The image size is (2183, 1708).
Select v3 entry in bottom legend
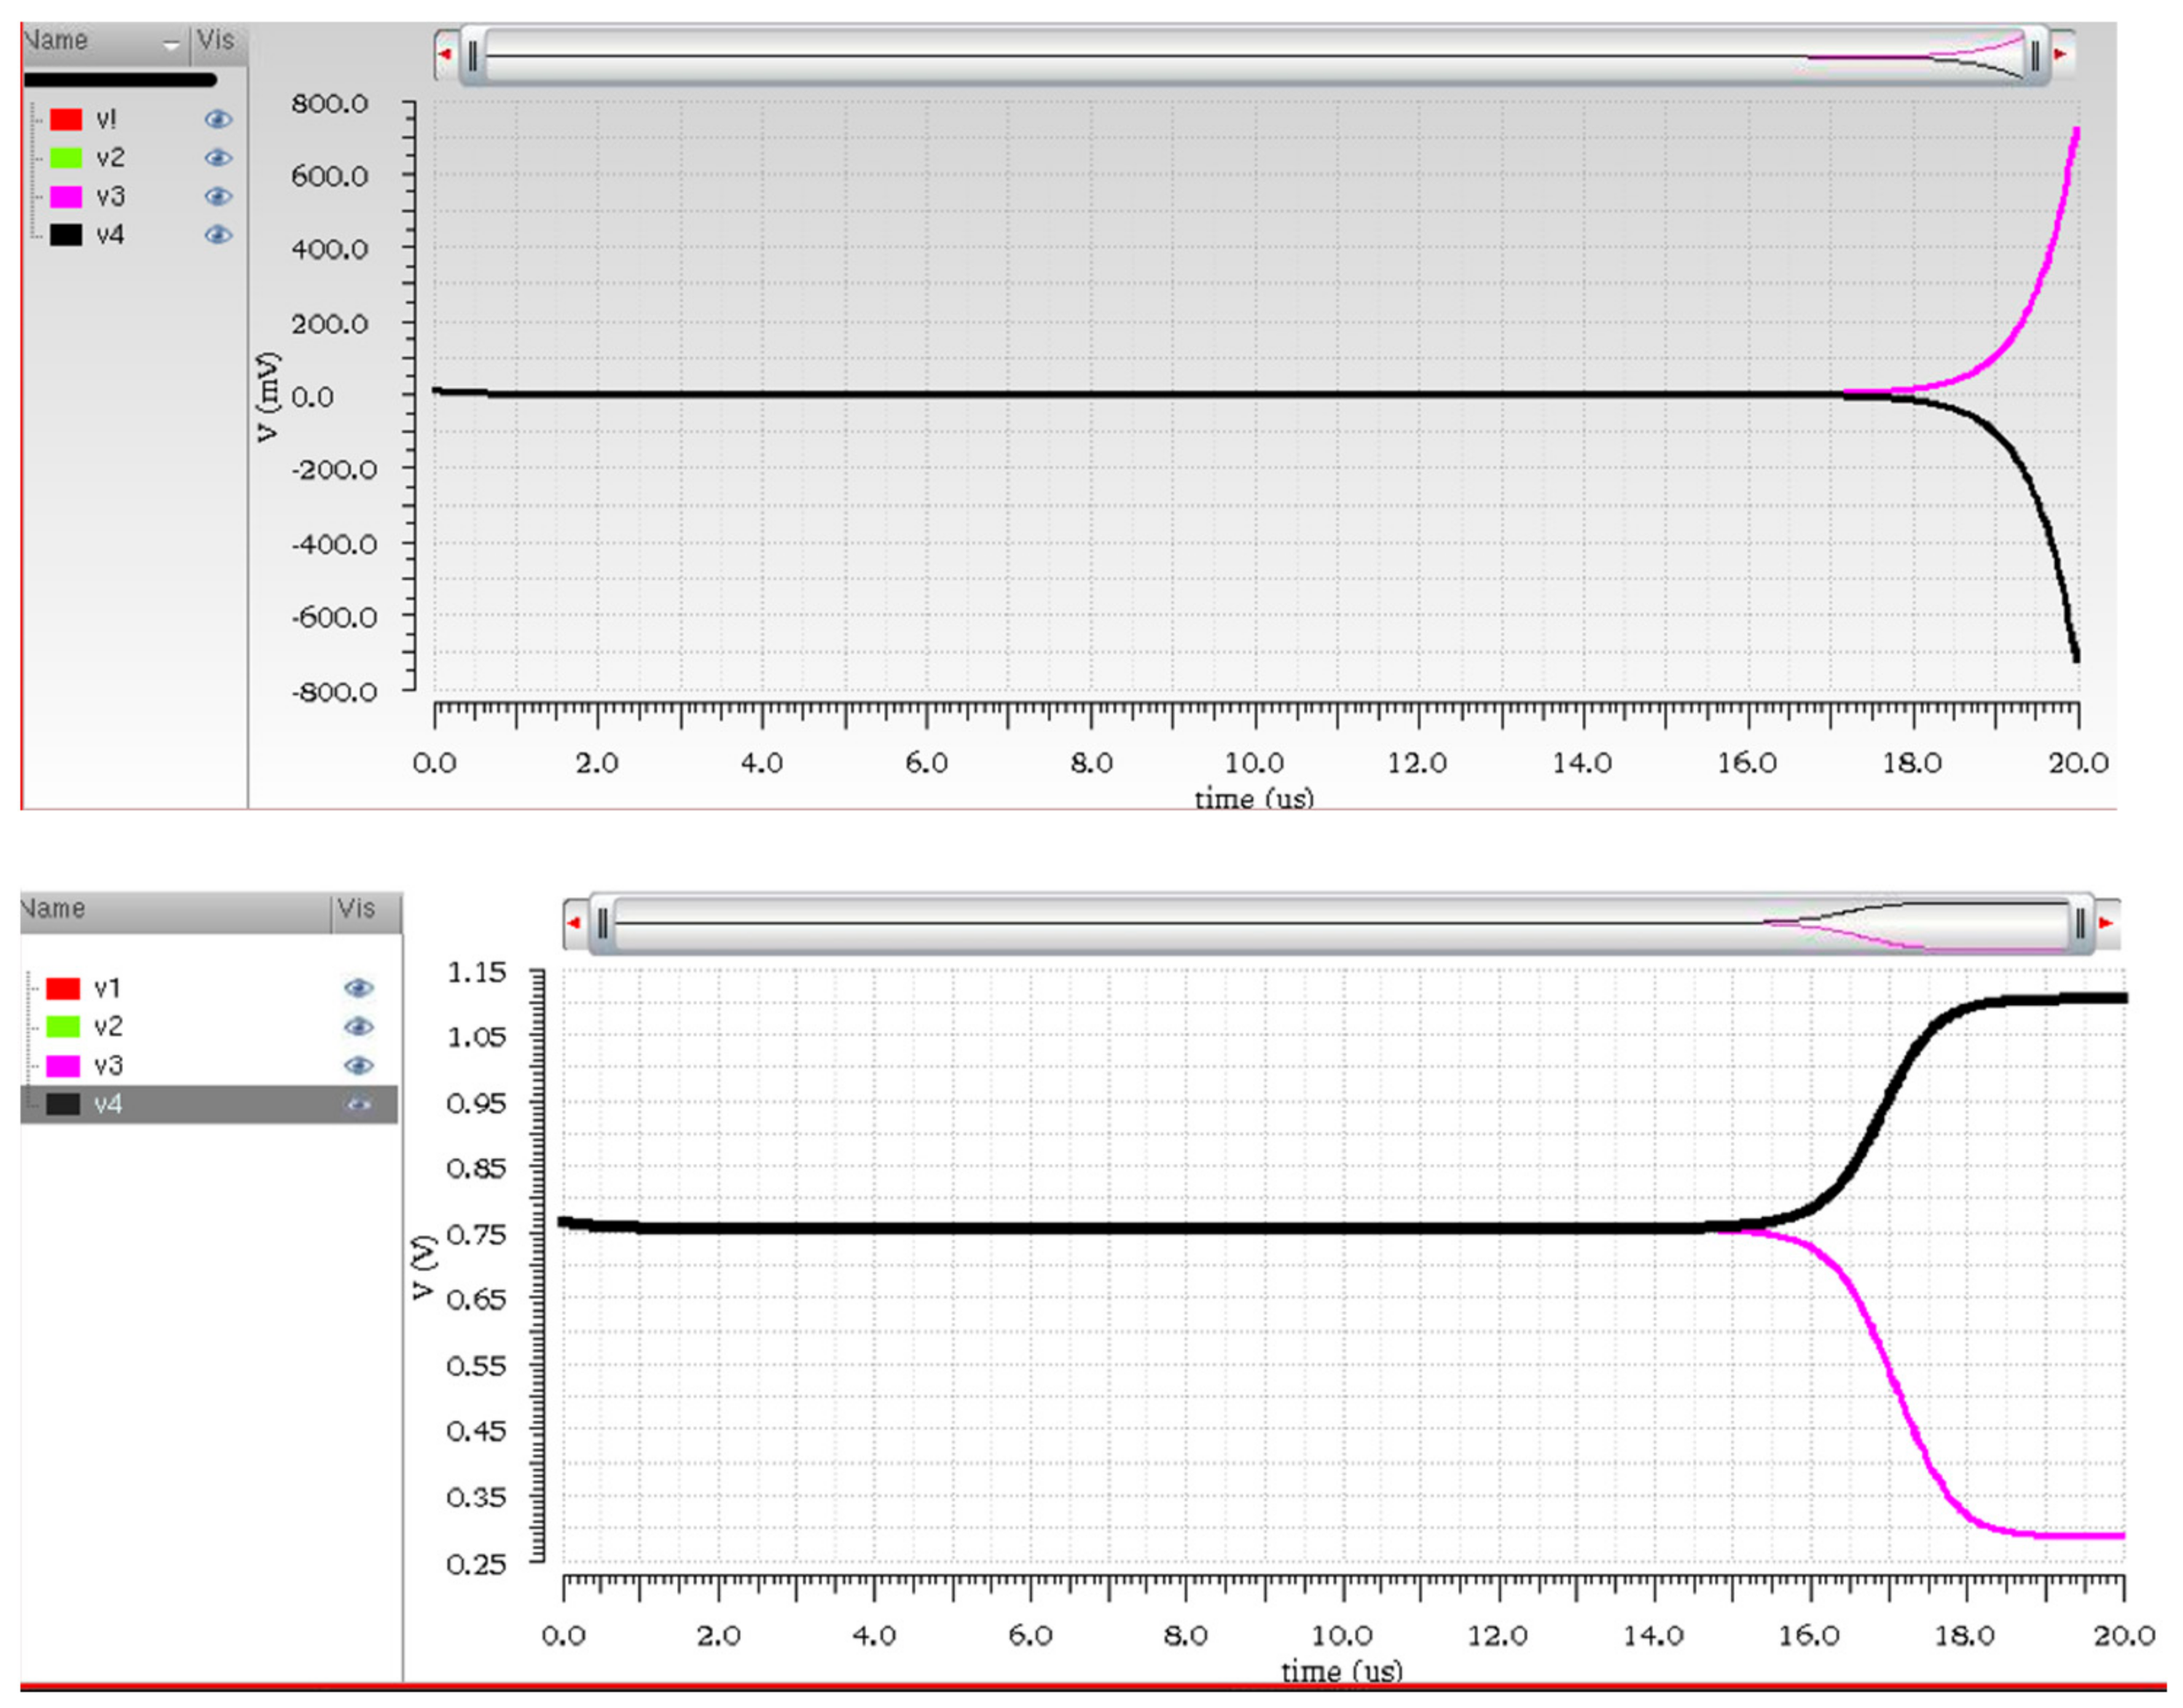coord(108,1066)
